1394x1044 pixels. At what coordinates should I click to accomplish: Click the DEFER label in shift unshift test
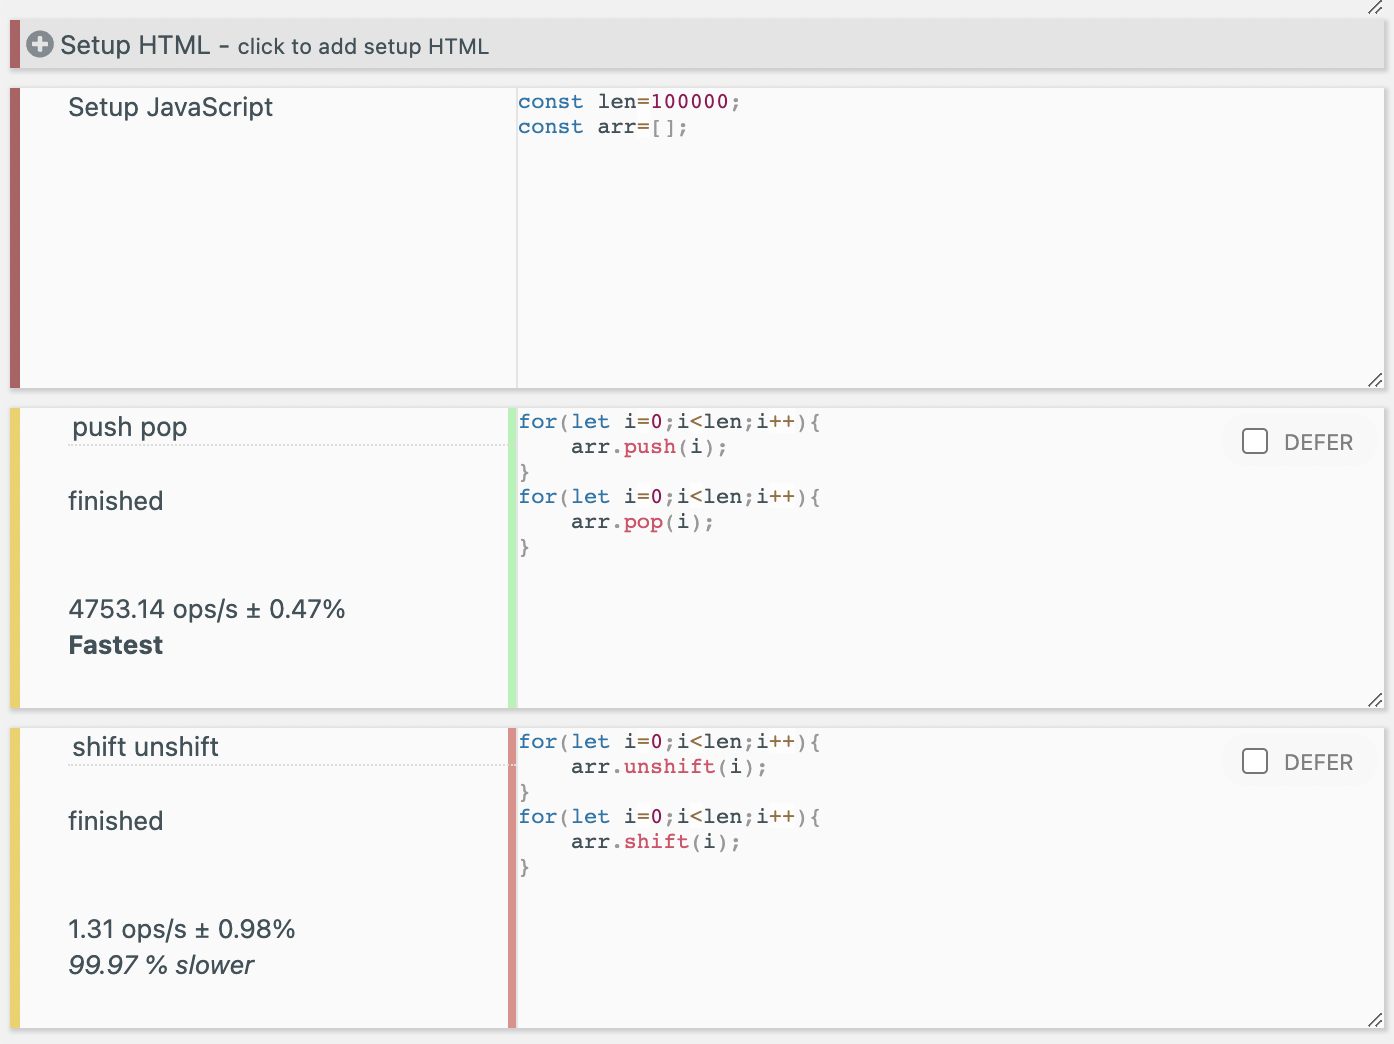[1318, 763]
